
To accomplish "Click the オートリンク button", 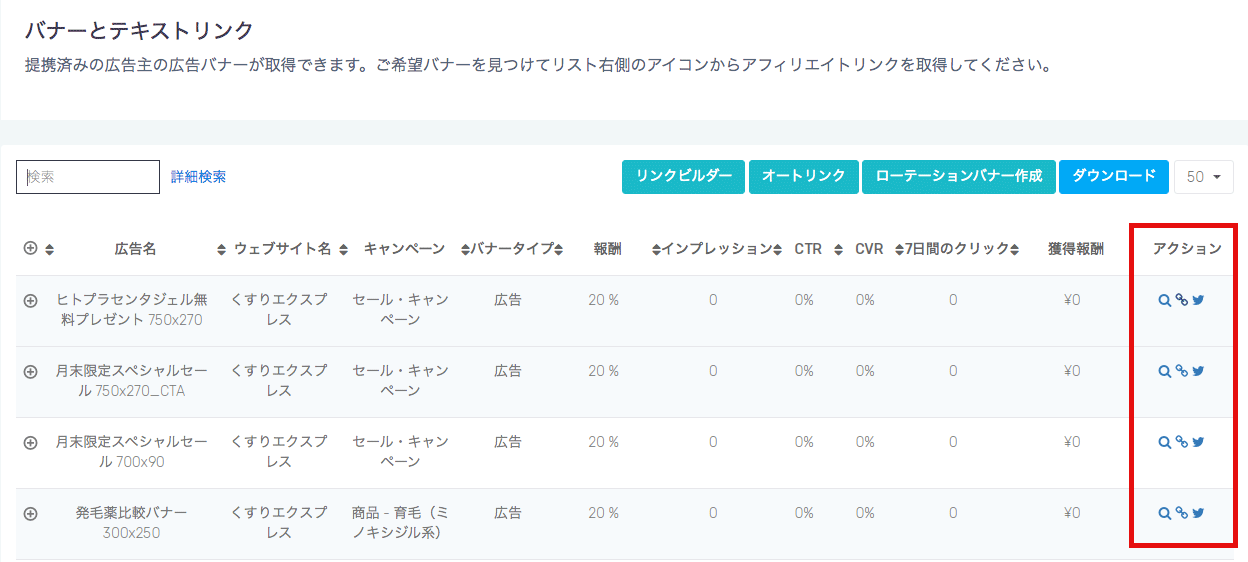I will (x=804, y=176).
